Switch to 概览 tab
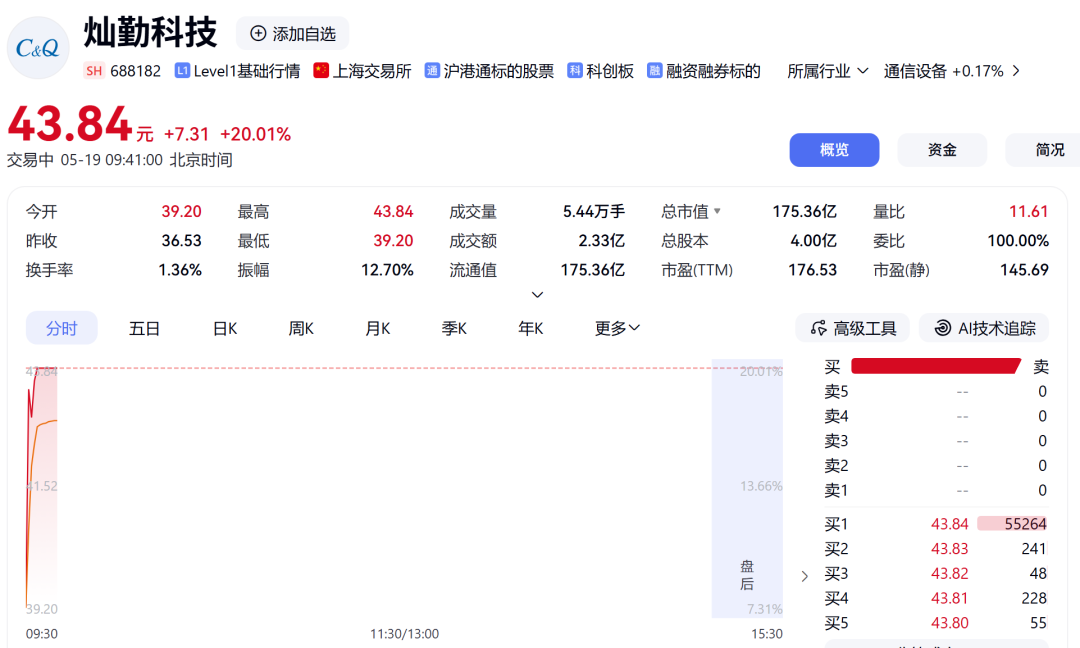The image size is (1080, 648). point(834,150)
